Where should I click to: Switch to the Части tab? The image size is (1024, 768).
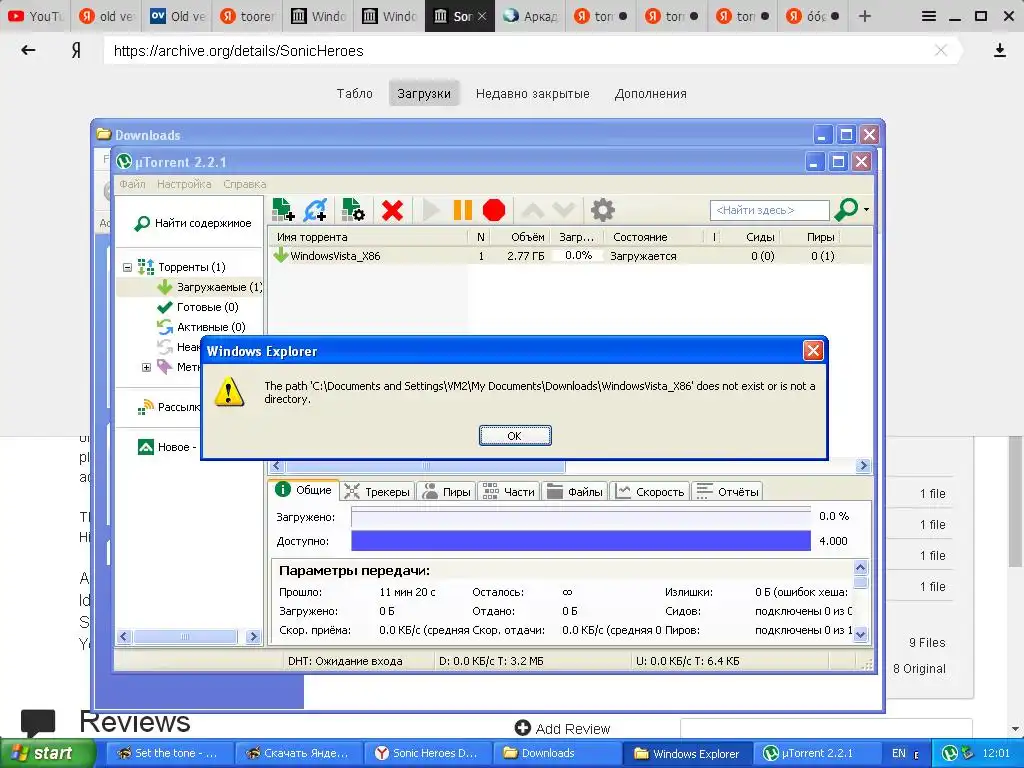[x=509, y=492]
